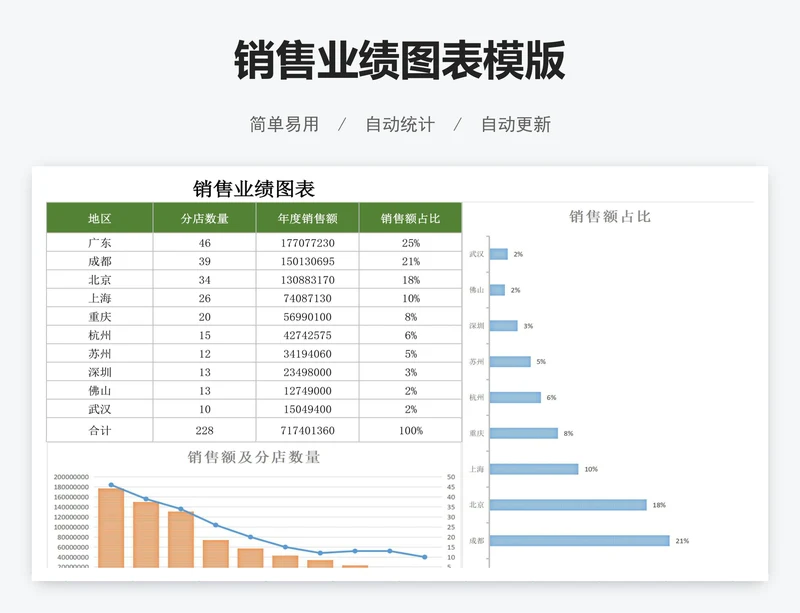Click the 苏州 region cell
800x613 pixels.
point(99,353)
